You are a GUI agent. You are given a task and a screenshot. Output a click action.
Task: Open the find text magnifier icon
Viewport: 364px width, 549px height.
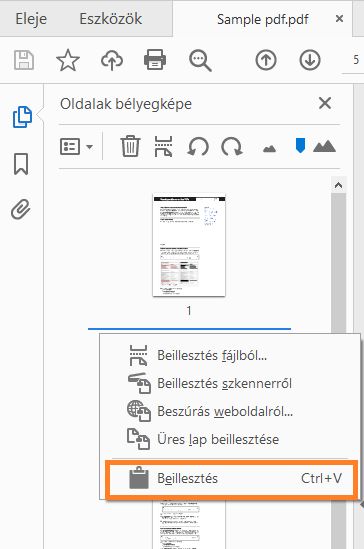pyautogui.click(x=200, y=61)
